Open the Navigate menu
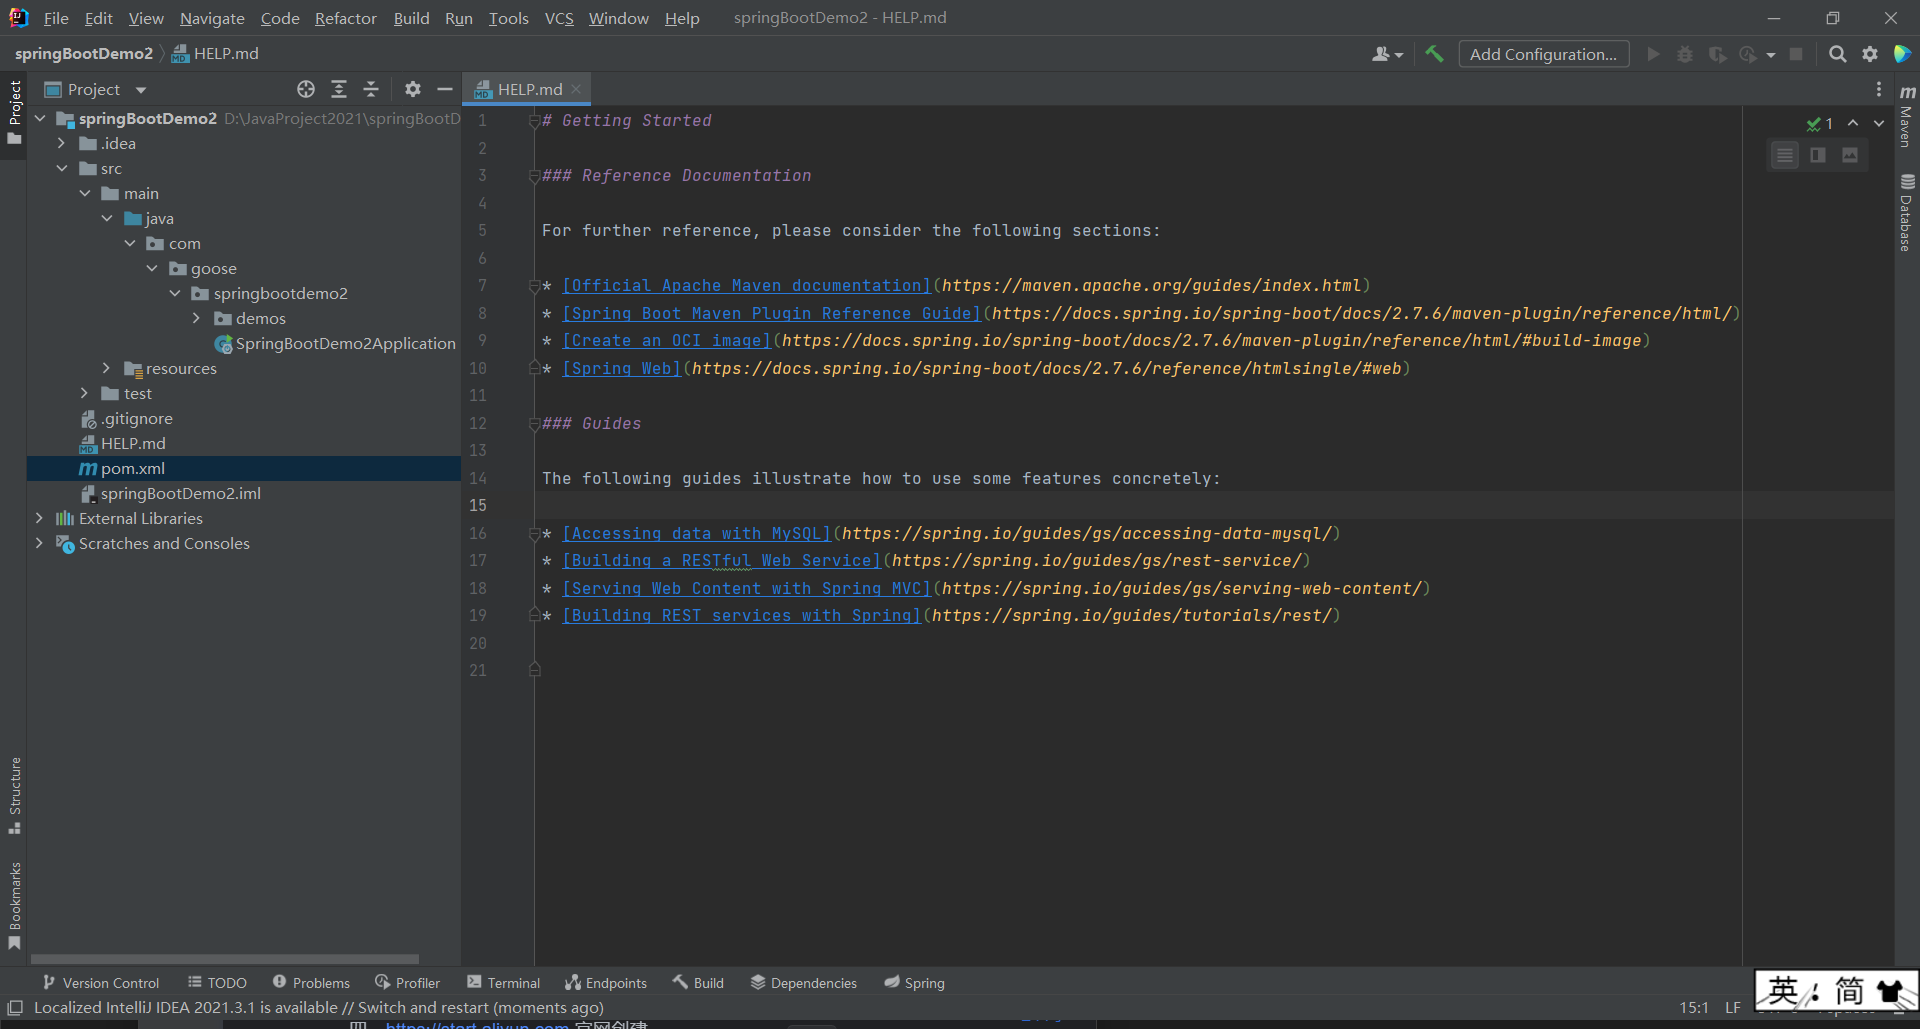1920x1029 pixels. 212,18
